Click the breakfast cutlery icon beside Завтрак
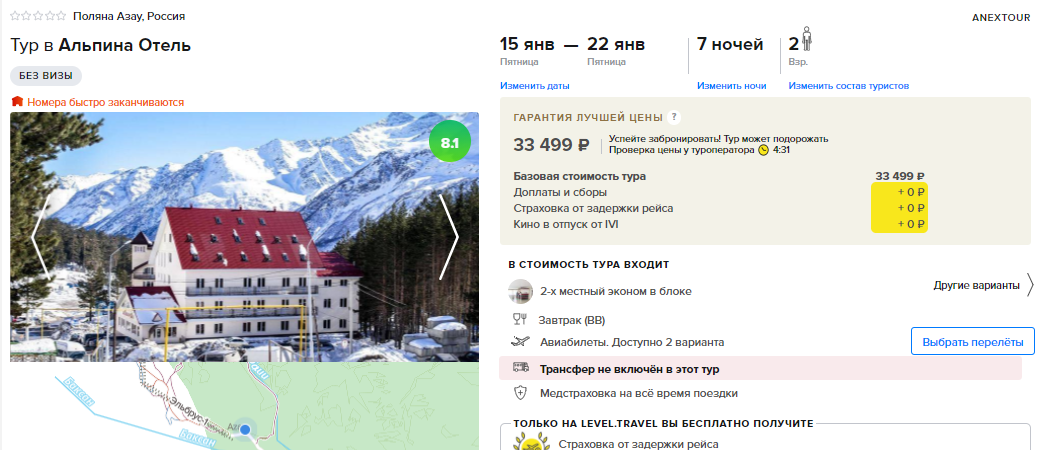 coord(520,319)
